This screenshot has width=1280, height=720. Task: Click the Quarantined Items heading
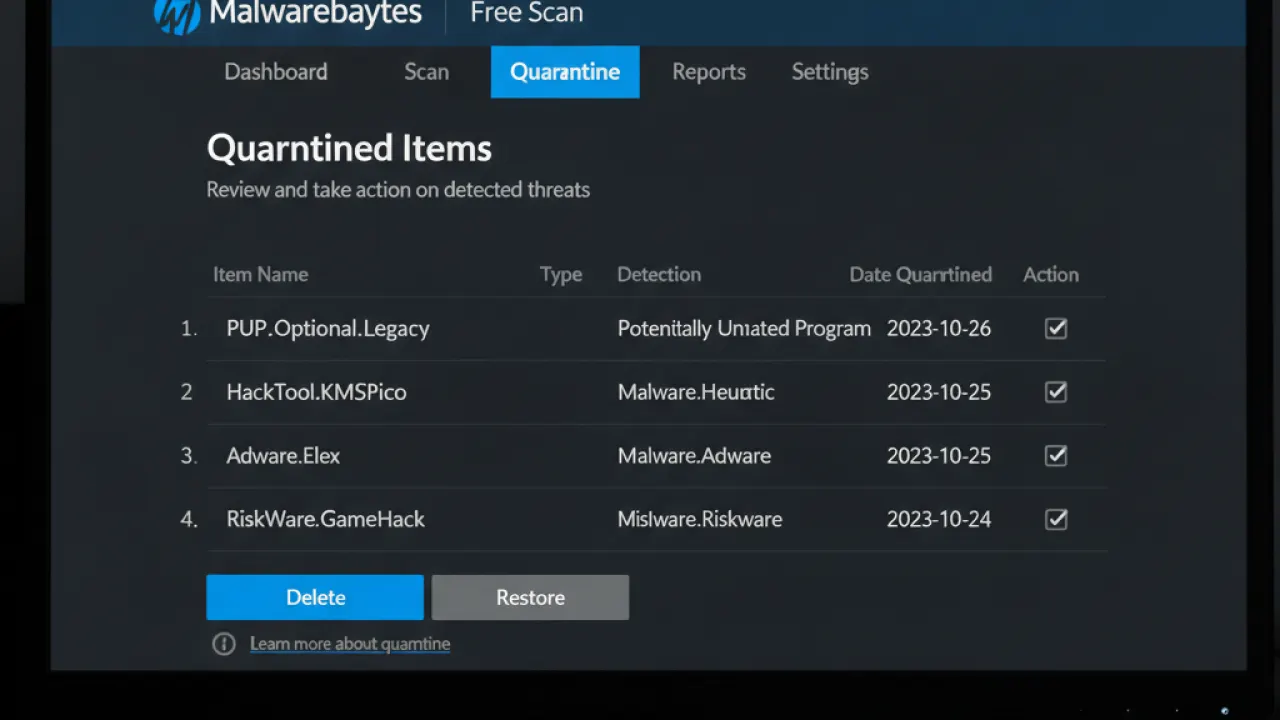(x=349, y=148)
